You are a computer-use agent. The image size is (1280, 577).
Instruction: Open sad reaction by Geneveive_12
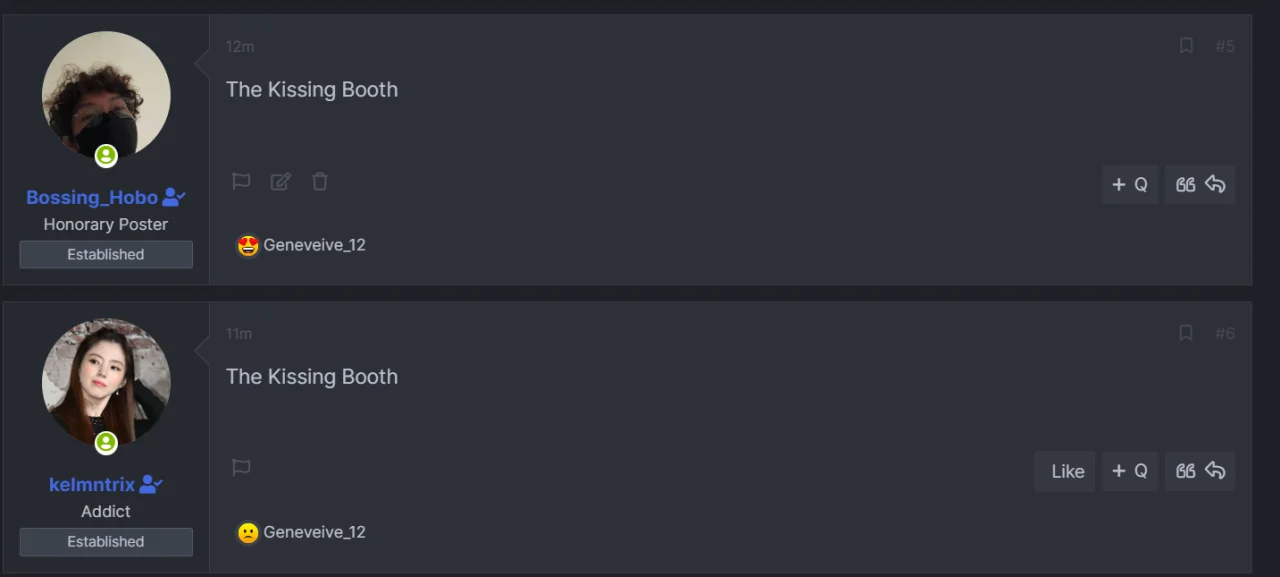point(248,532)
